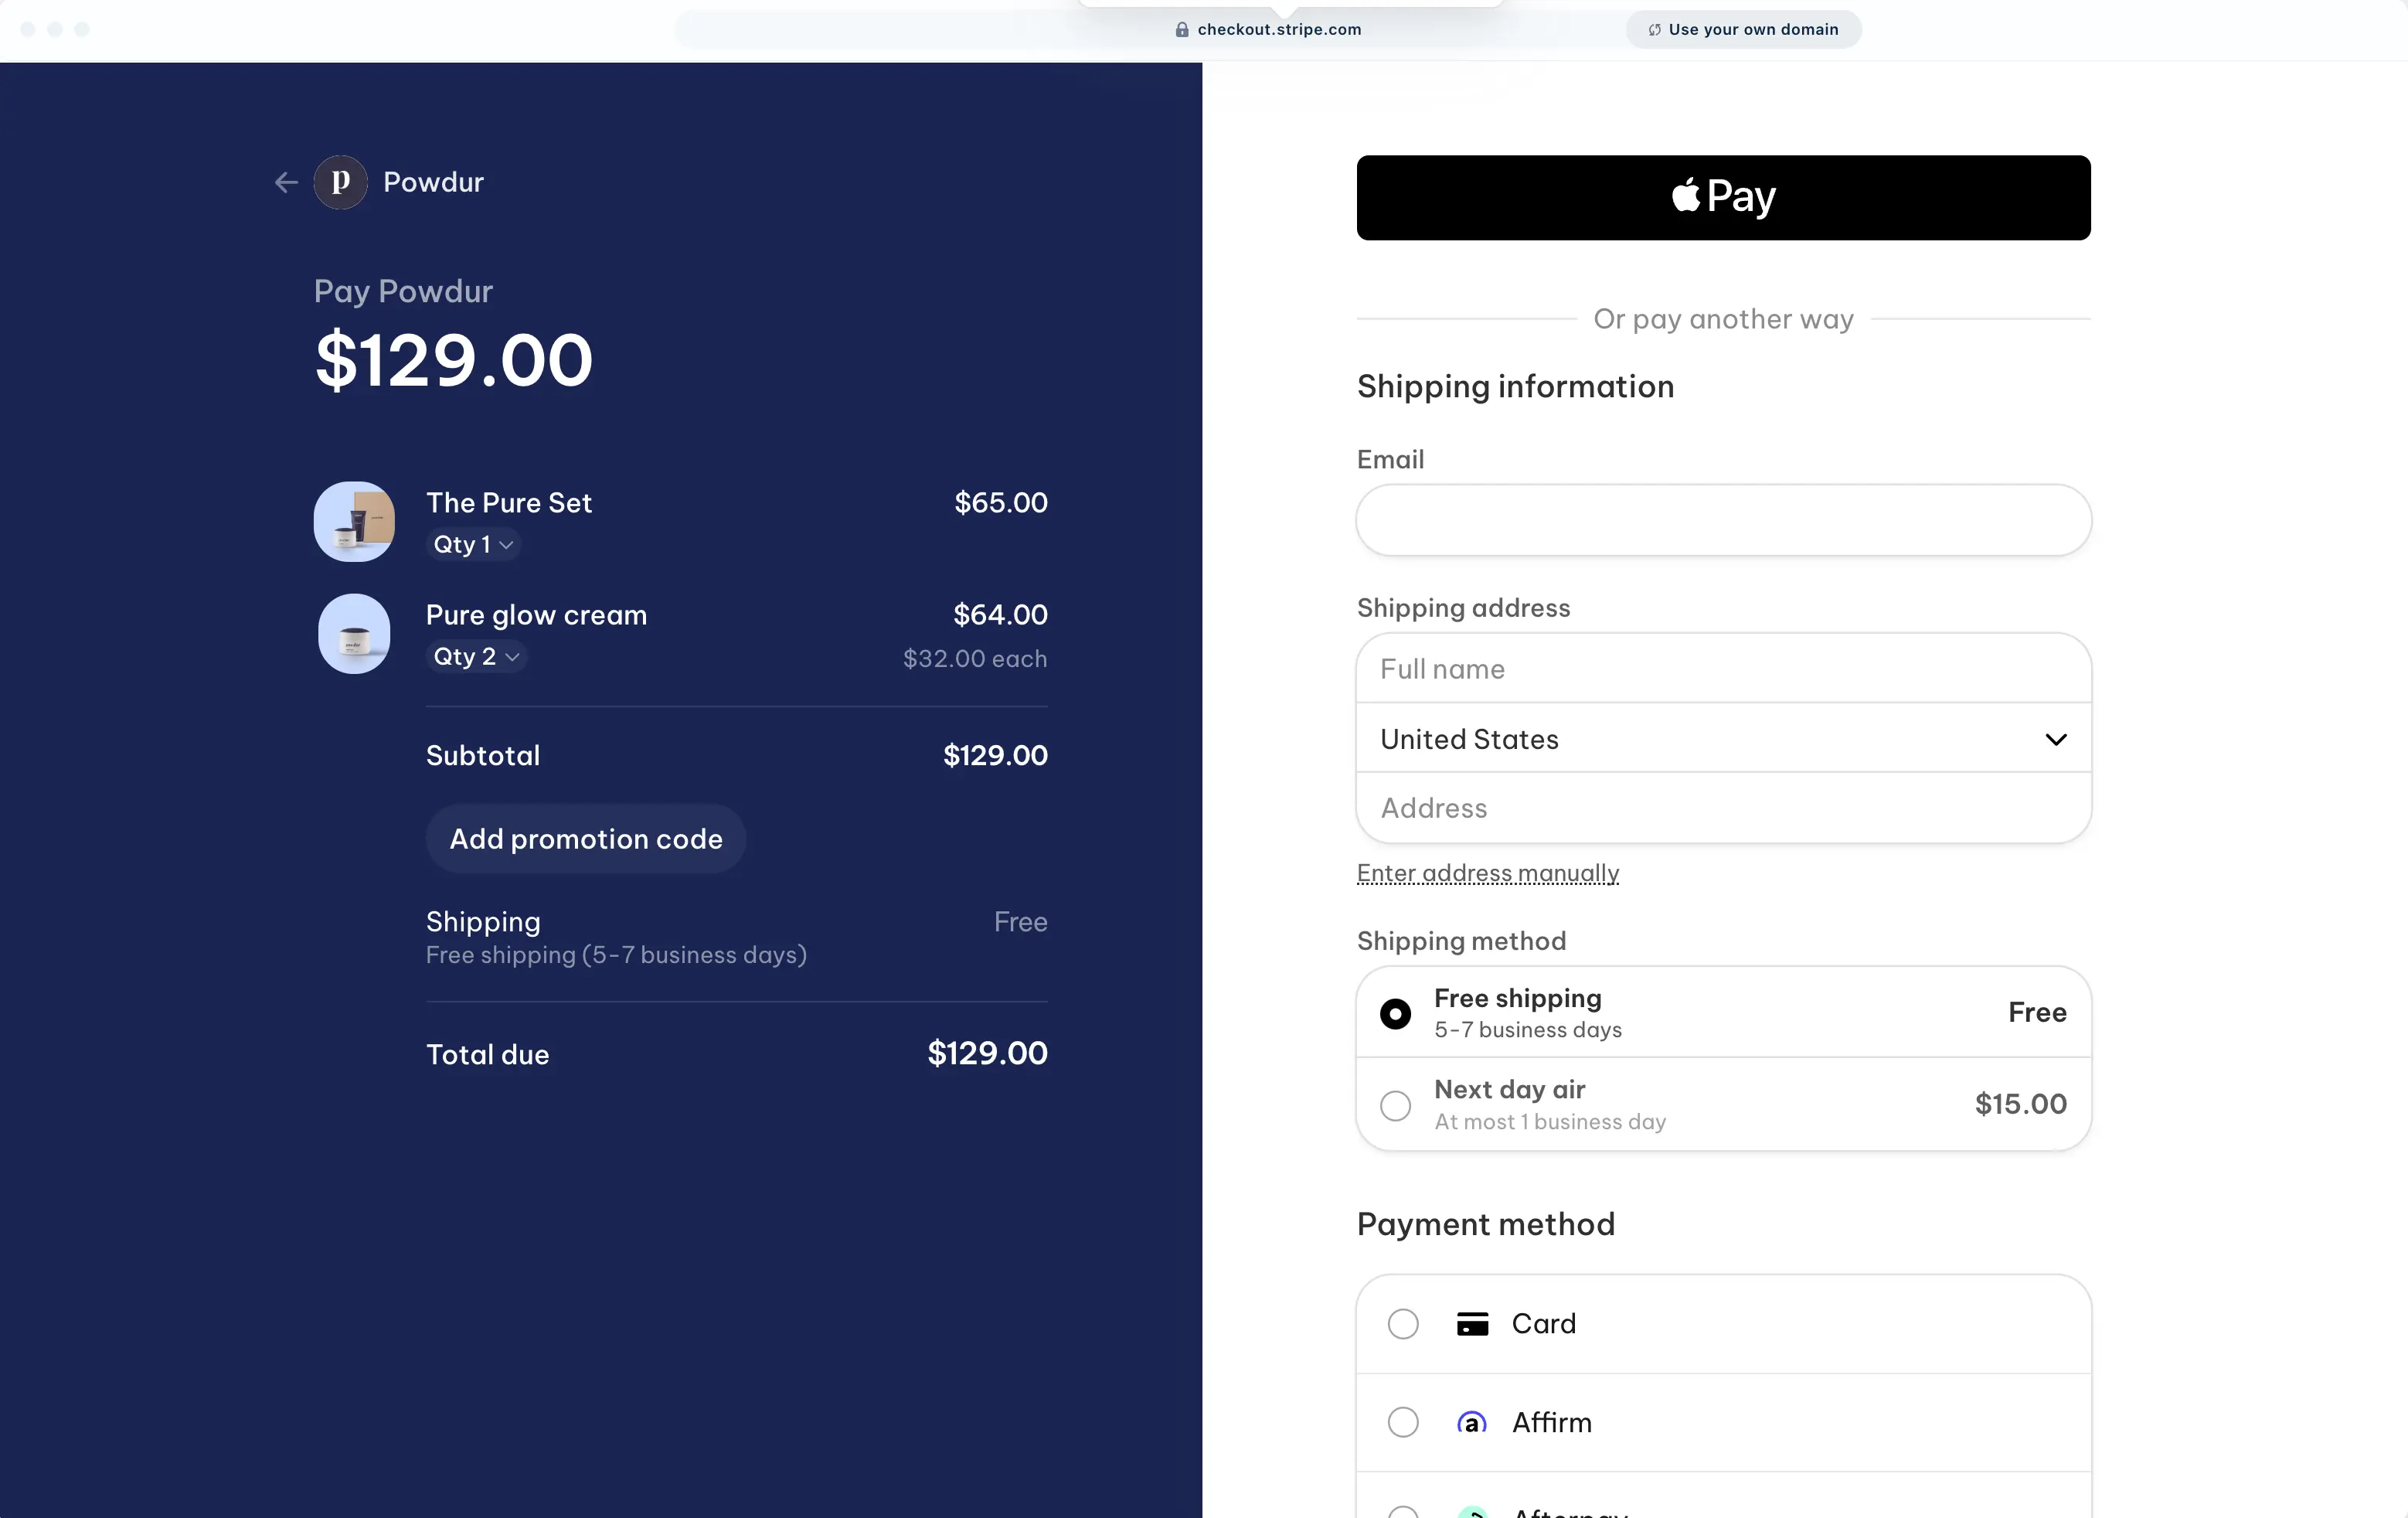The height and width of the screenshot is (1518, 2408).
Task: Click the Use your own domain button
Action: pos(1743,29)
